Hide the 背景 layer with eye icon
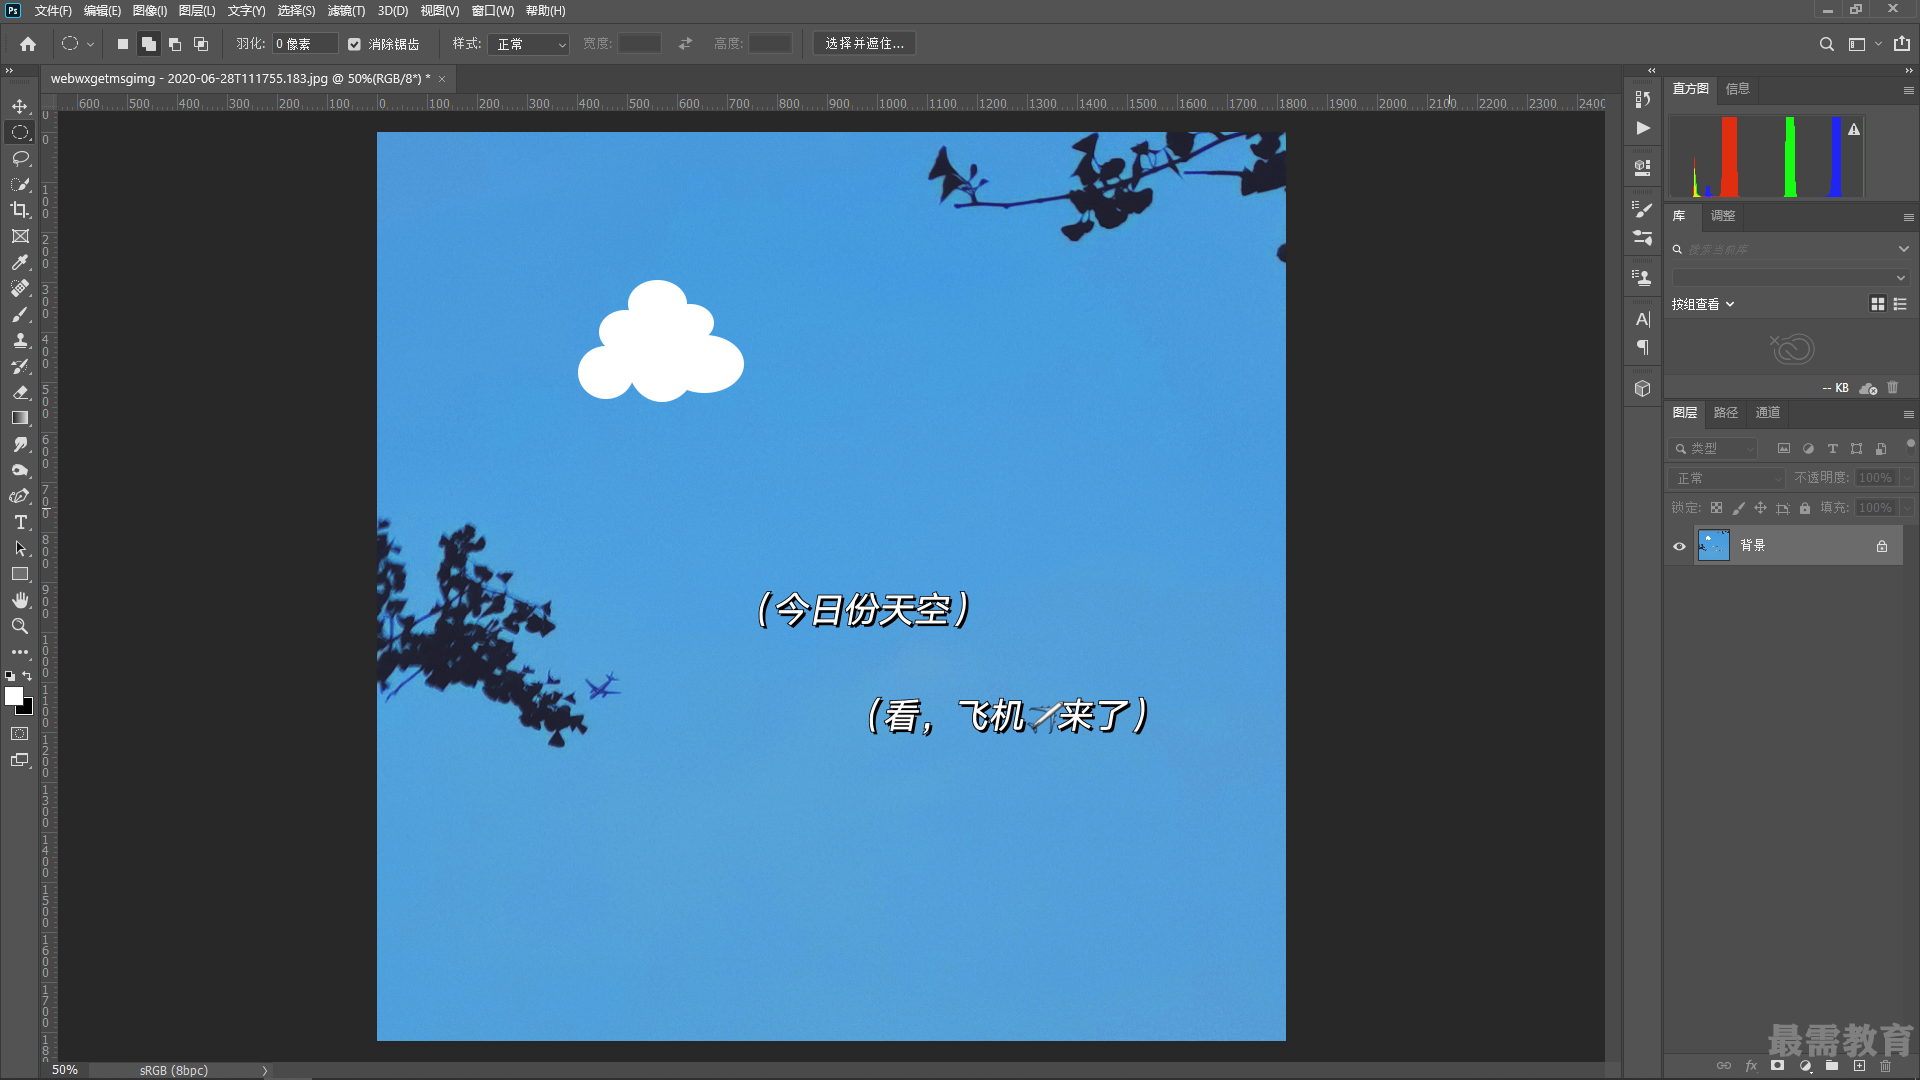The image size is (1920, 1080). coord(1679,546)
